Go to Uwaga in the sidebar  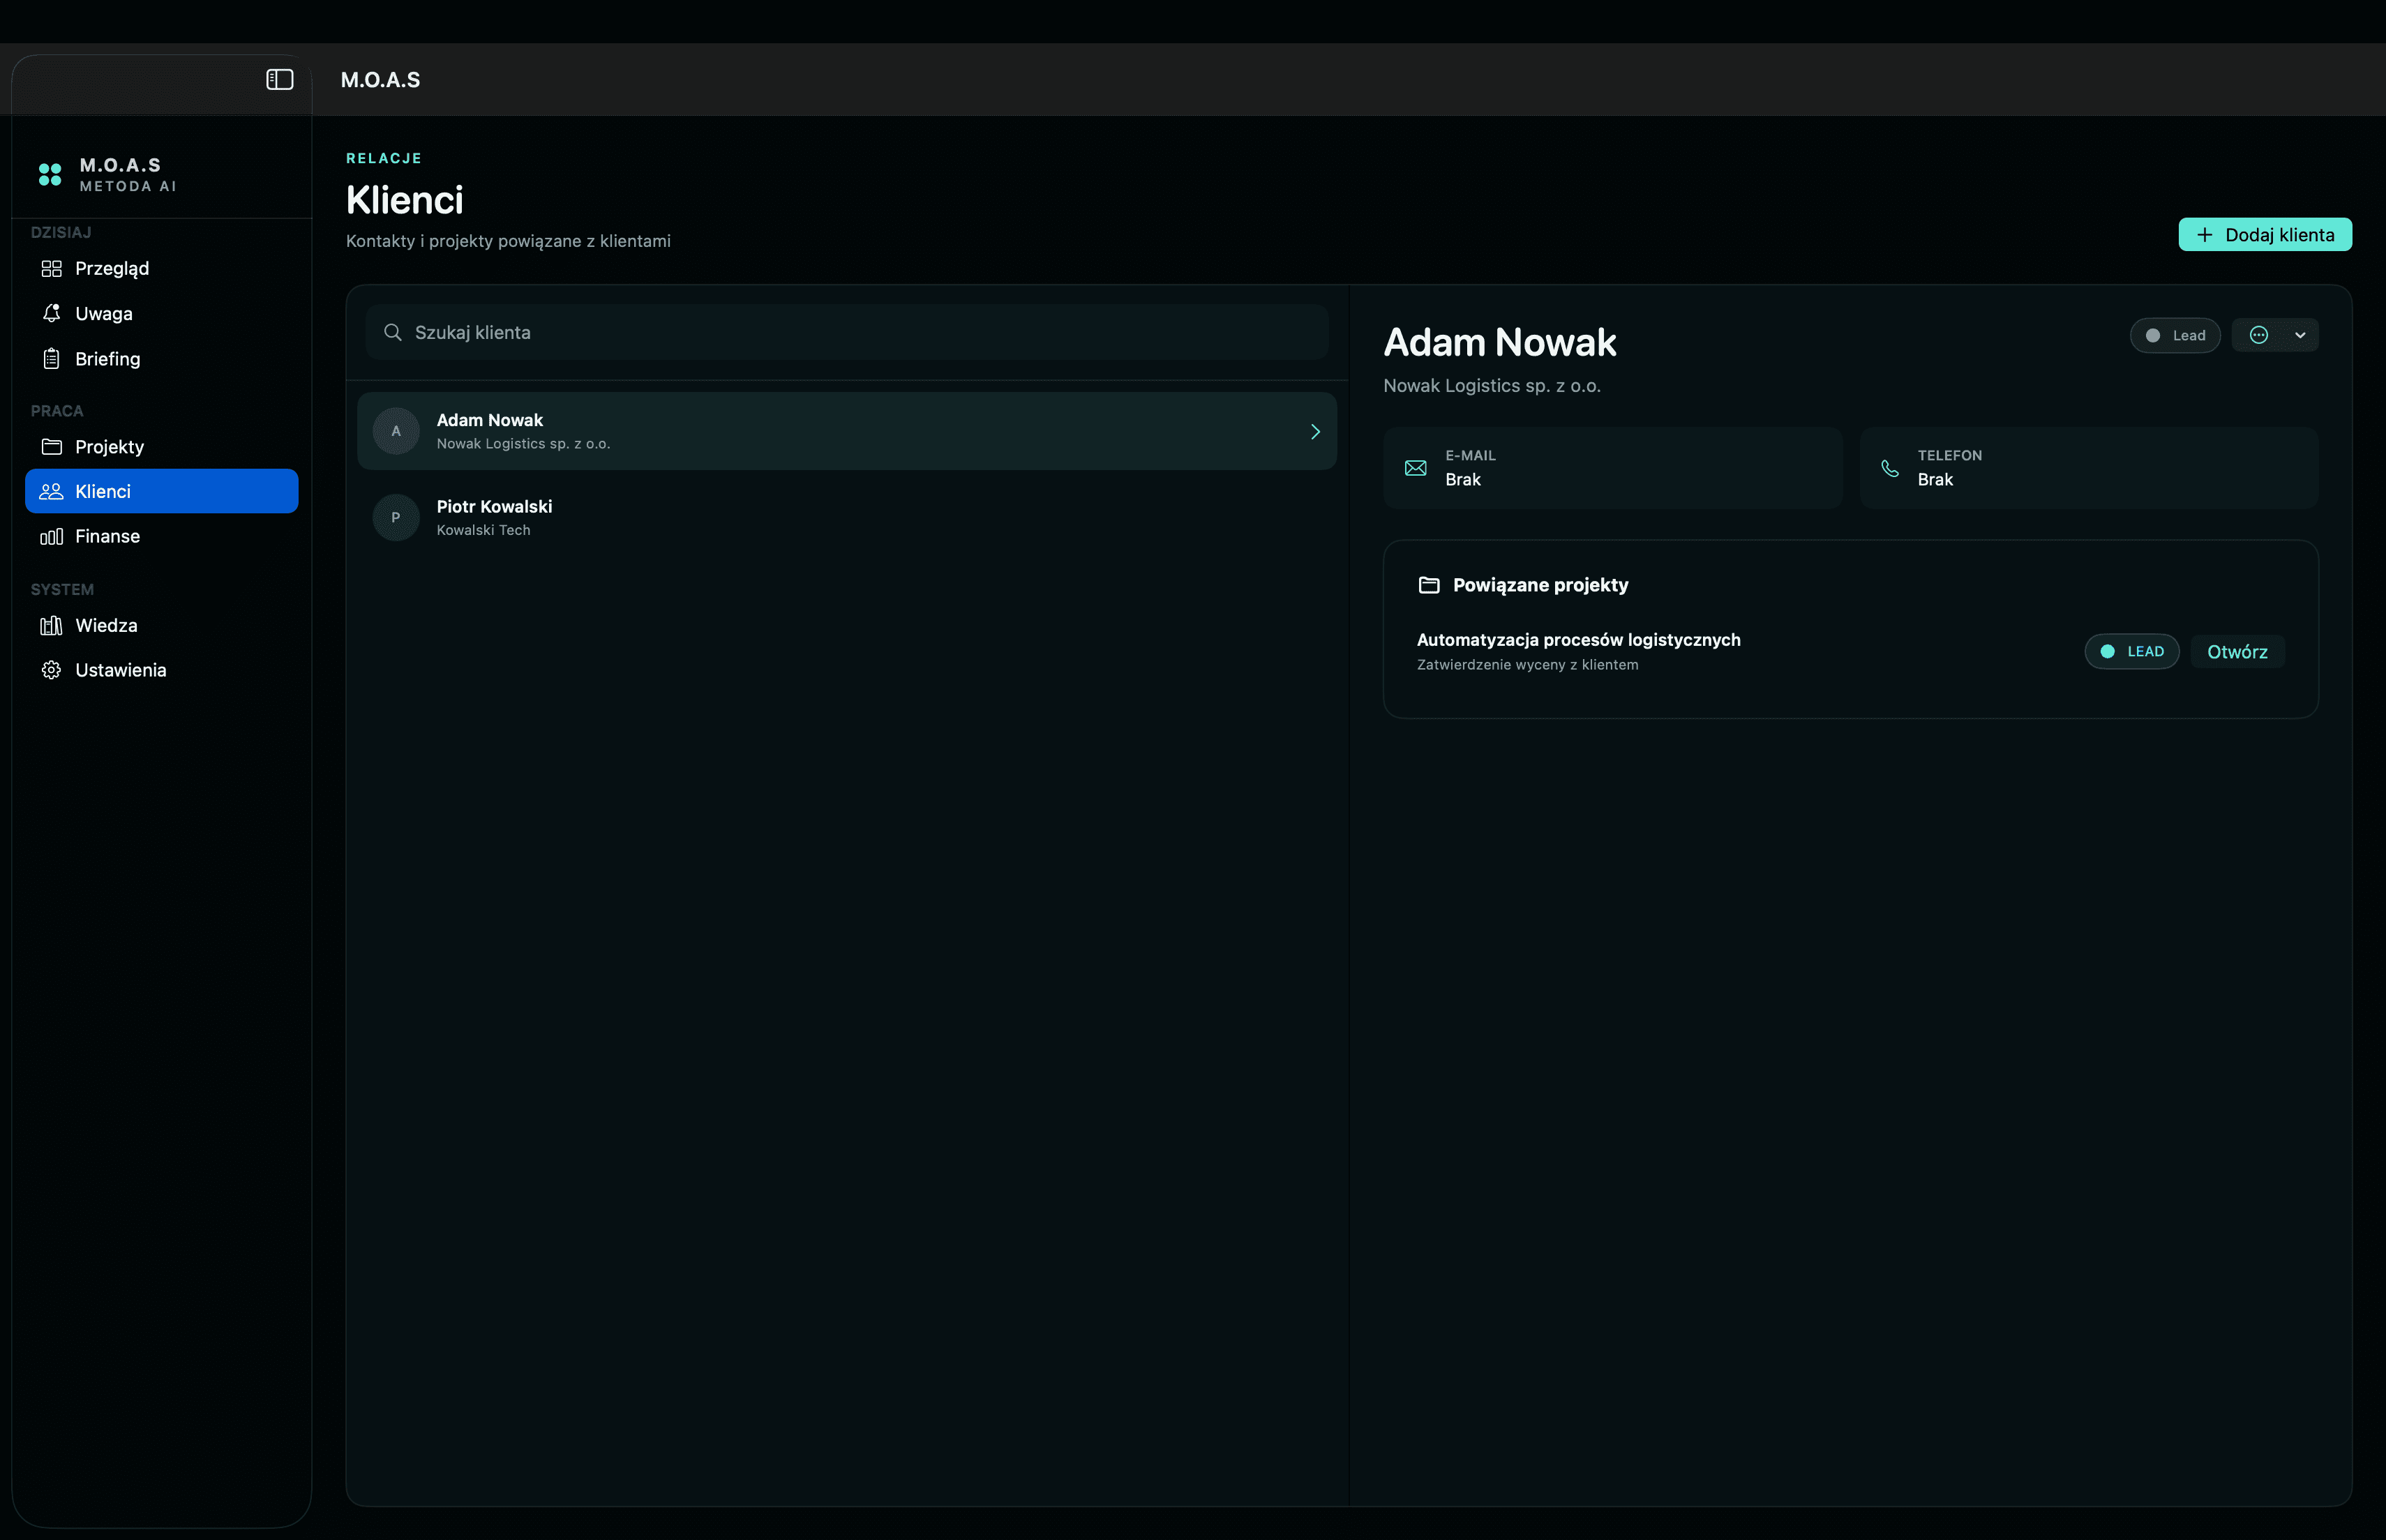(162, 313)
